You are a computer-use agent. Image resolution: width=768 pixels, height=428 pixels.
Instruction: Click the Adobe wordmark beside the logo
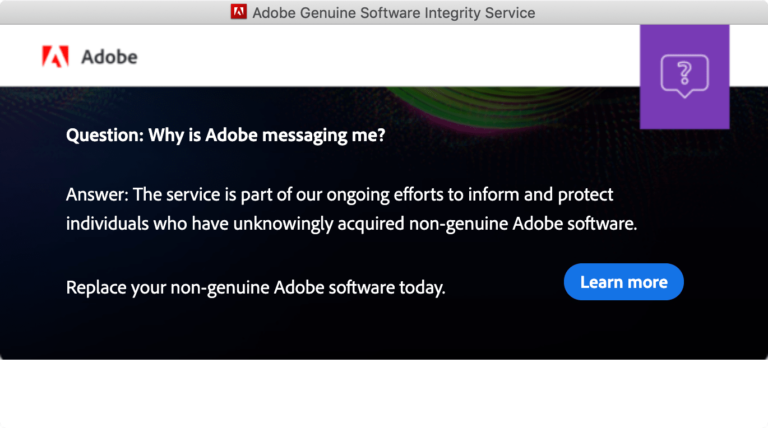coord(108,56)
